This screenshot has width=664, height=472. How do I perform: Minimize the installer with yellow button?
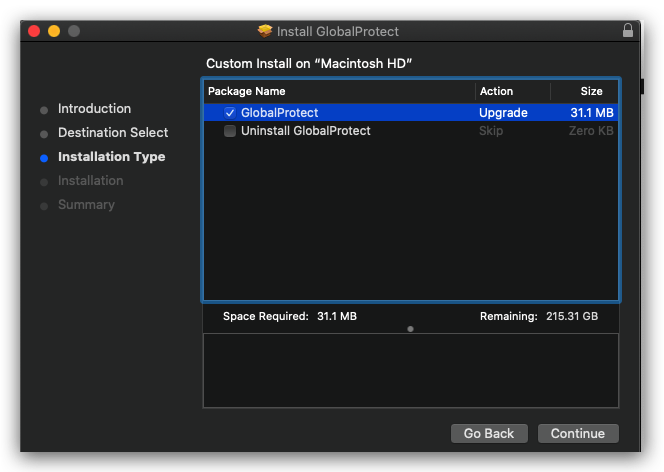click(54, 31)
